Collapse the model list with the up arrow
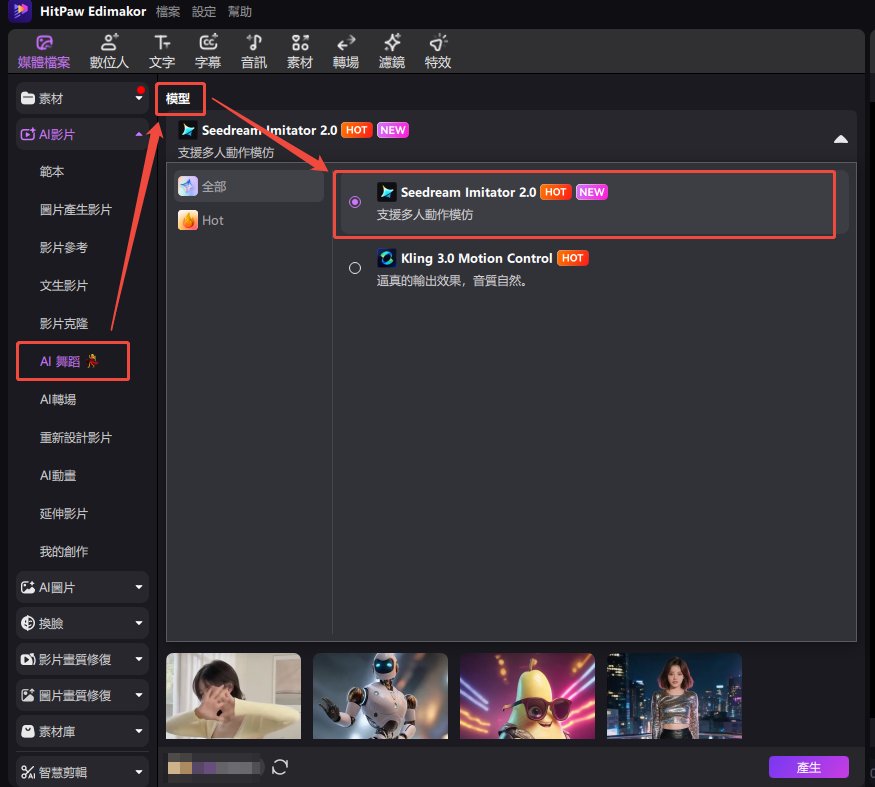 (x=840, y=140)
